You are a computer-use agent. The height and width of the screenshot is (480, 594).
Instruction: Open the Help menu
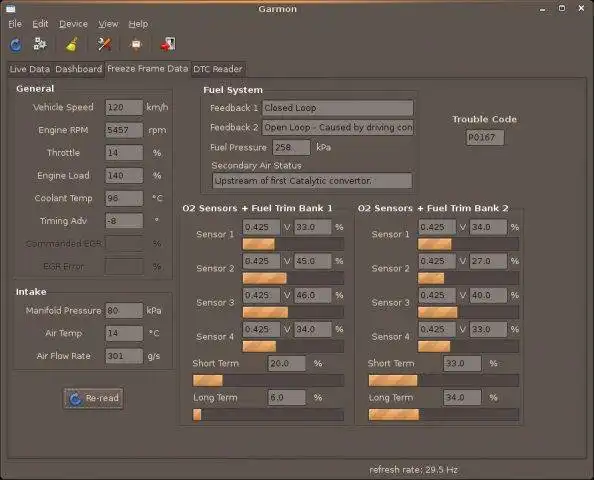click(x=138, y=24)
